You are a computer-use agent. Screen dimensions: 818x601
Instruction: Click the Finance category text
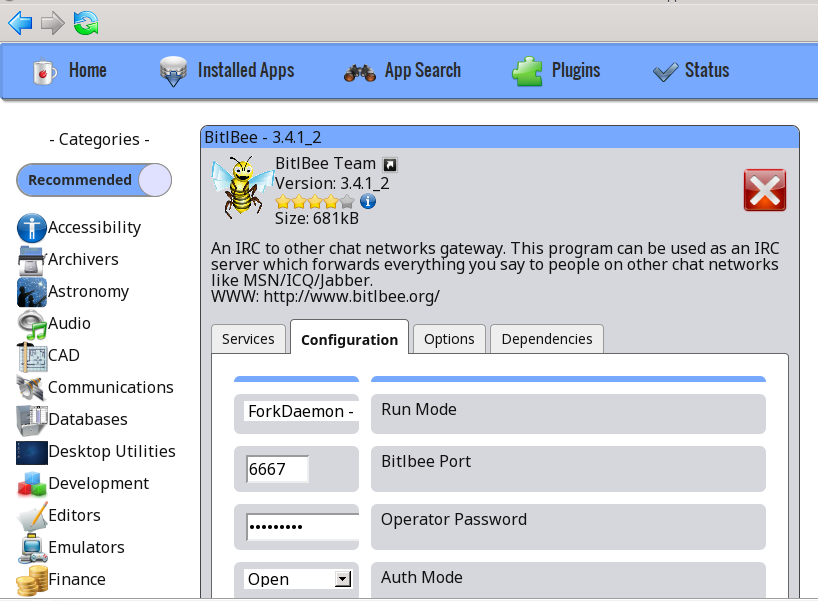[77, 579]
